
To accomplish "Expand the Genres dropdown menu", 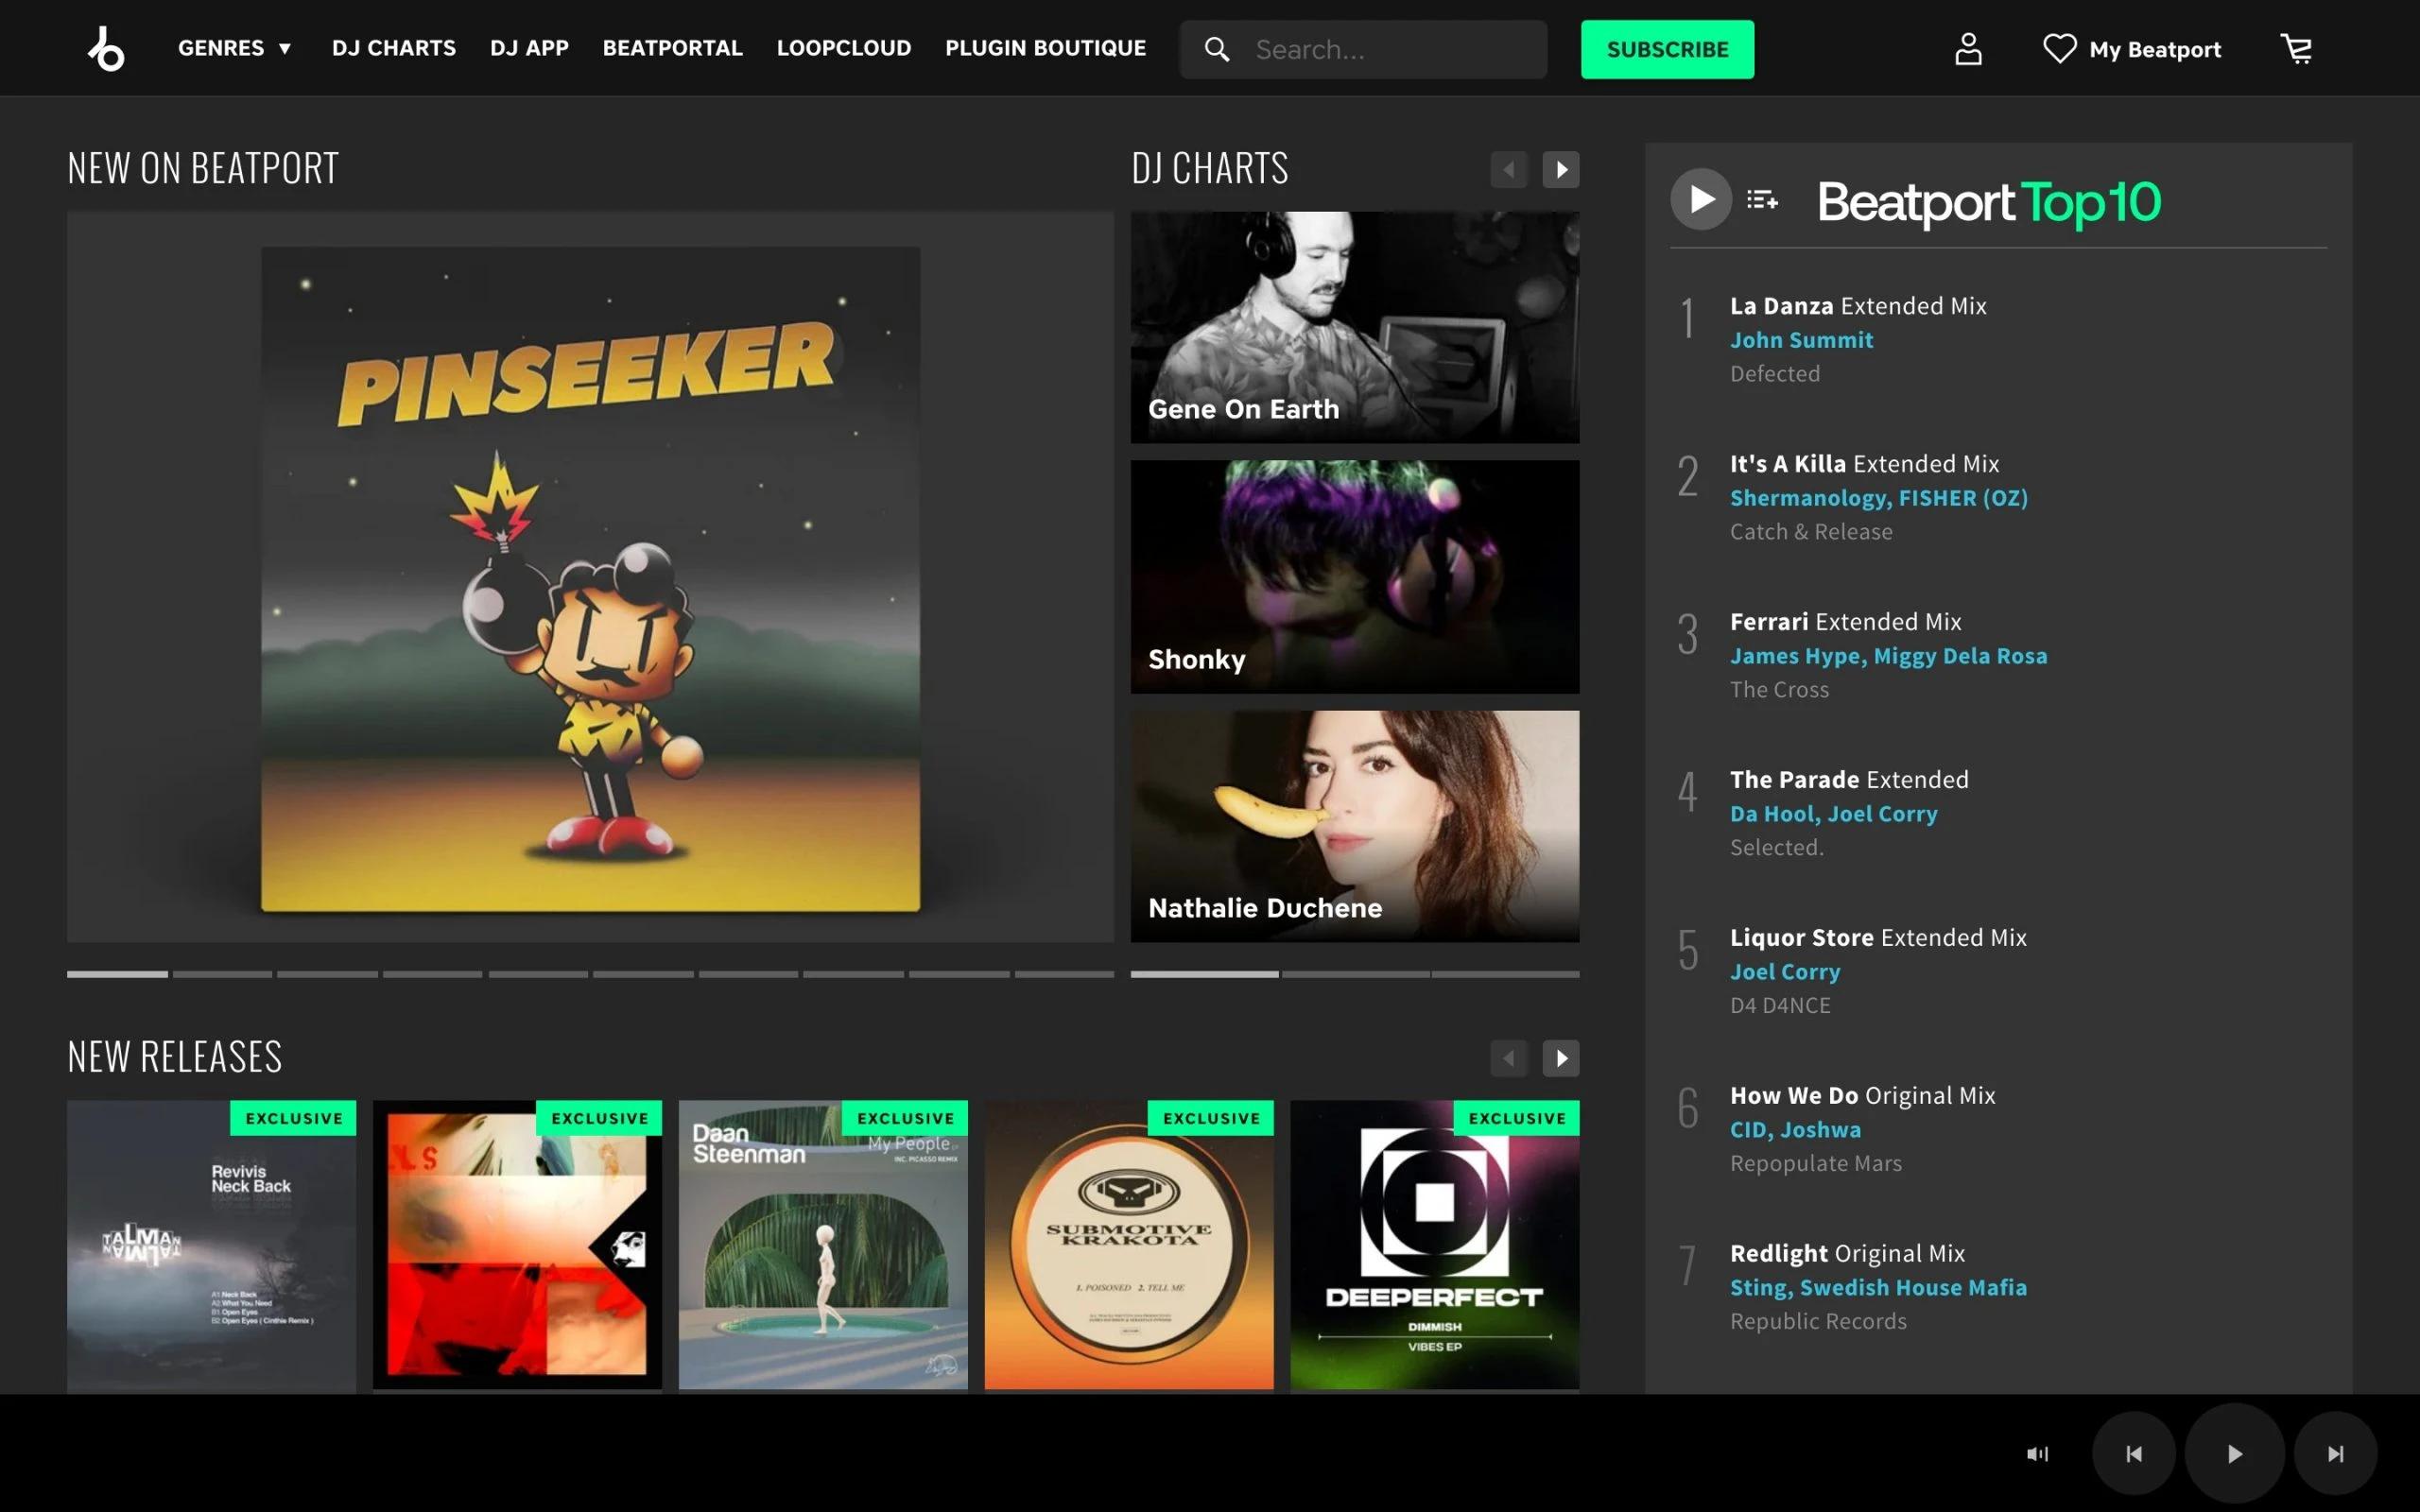I will coord(234,48).
